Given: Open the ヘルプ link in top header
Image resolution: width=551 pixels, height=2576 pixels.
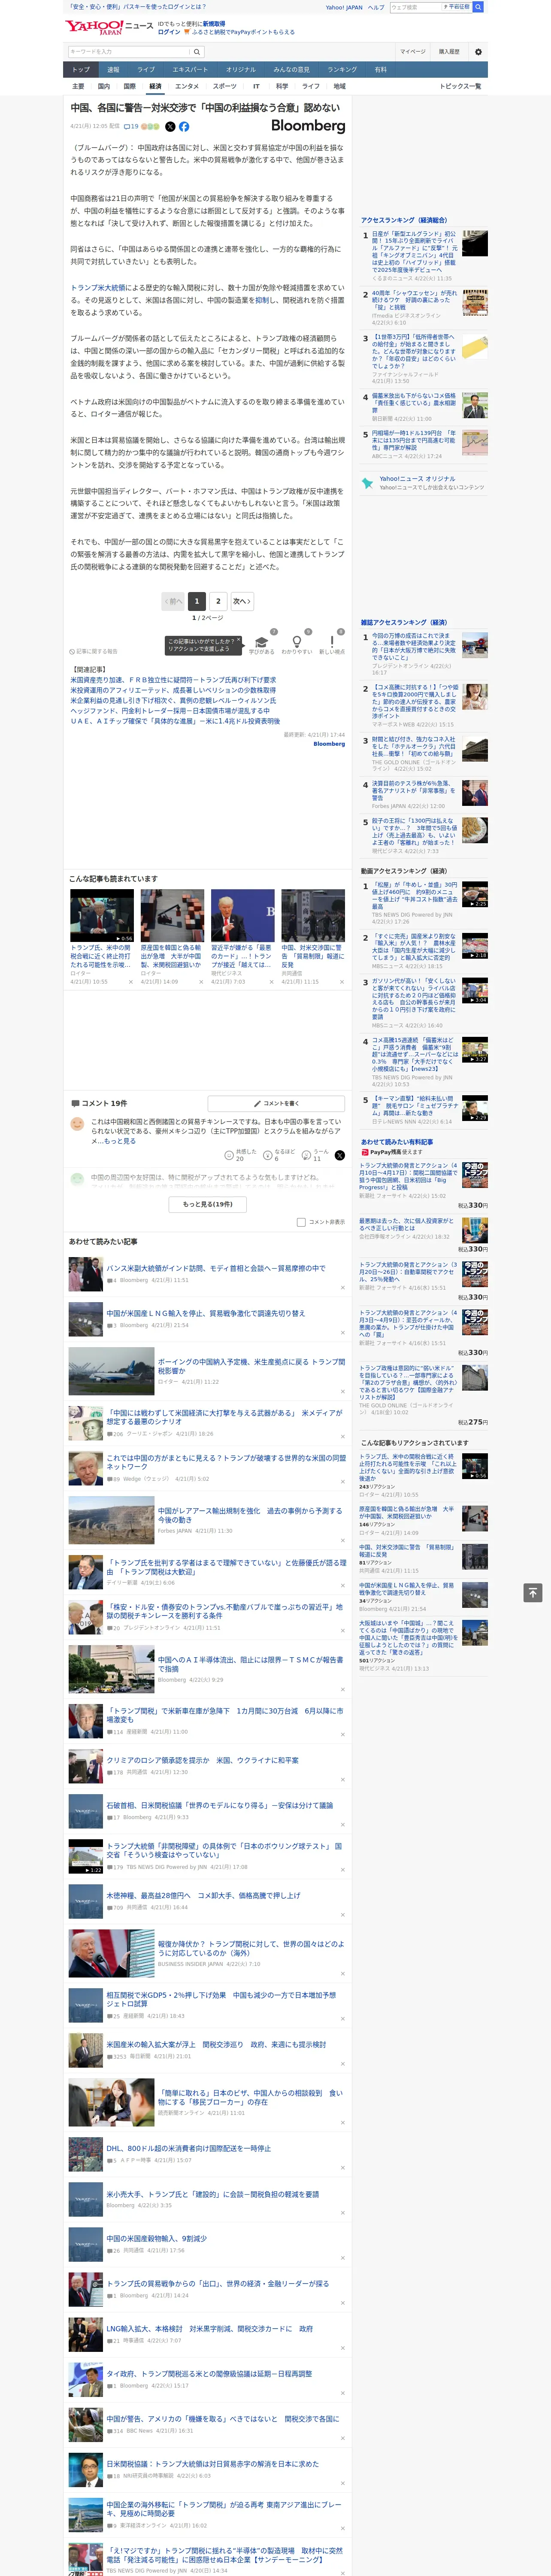Looking at the screenshot, I should pyautogui.click(x=375, y=7).
